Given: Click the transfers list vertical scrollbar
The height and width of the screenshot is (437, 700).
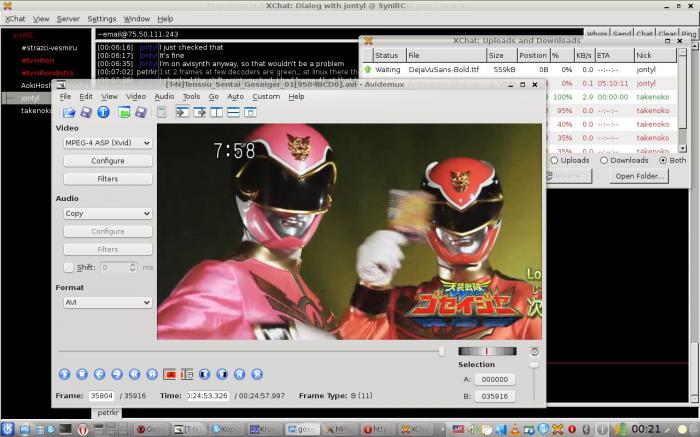Looking at the screenshot, I should [x=682, y=100].
